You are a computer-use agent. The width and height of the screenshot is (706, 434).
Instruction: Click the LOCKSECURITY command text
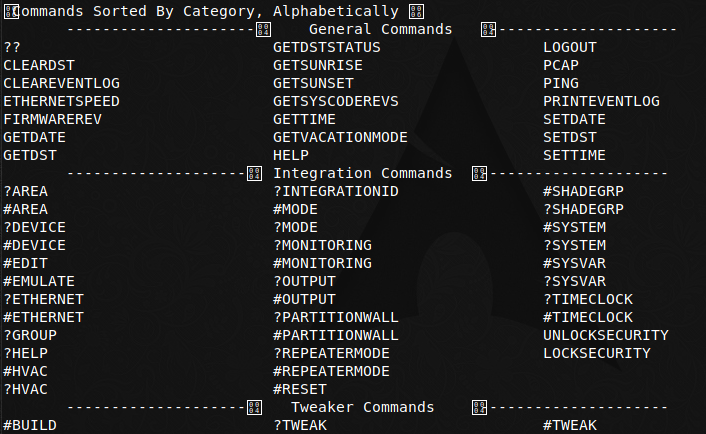pos(597,353)
